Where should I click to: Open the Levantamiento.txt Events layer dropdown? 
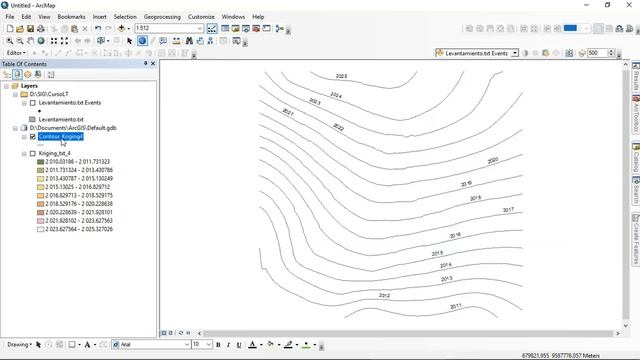[x=515, y=53]
